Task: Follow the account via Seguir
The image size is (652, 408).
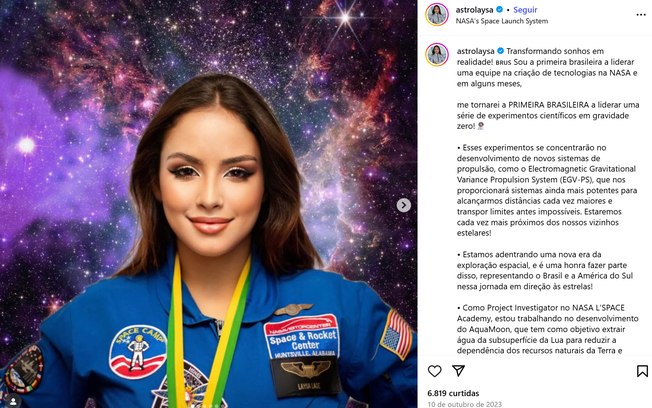Action: (525, 10)
